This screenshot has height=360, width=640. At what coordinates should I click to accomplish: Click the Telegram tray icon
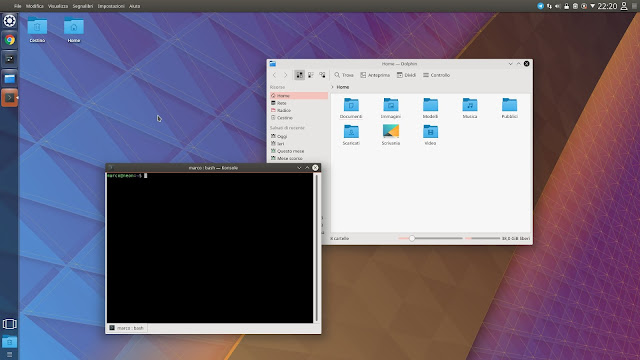tap(540, 6)
